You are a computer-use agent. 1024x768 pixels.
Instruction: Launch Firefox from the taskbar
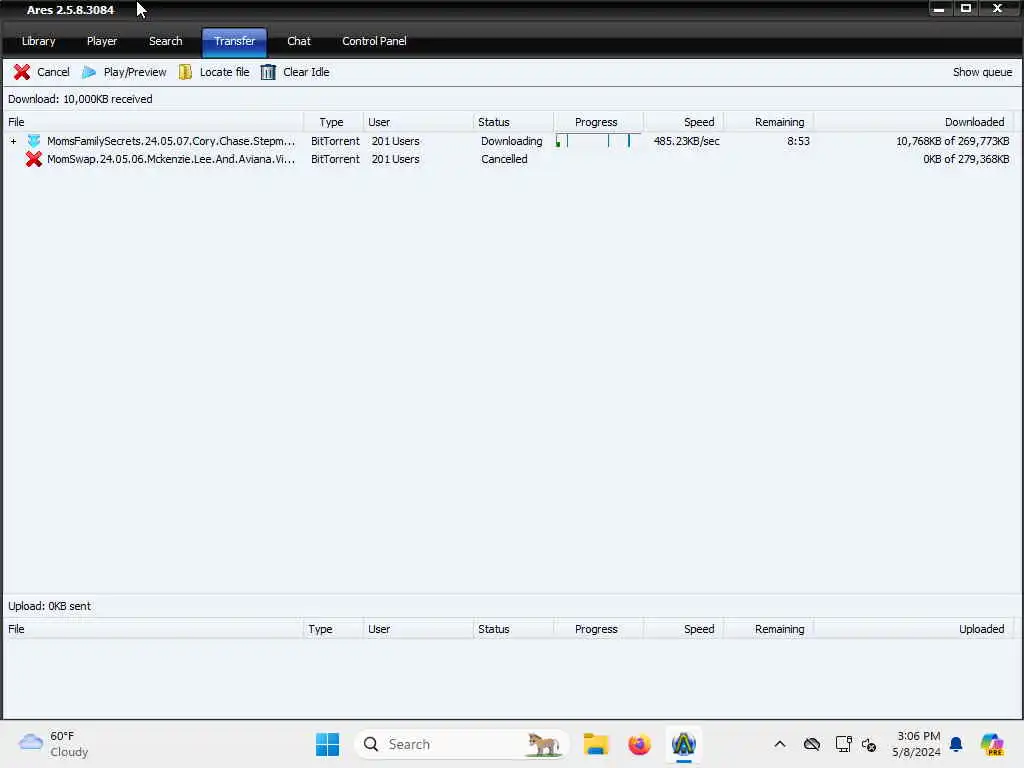click(639, 744)
